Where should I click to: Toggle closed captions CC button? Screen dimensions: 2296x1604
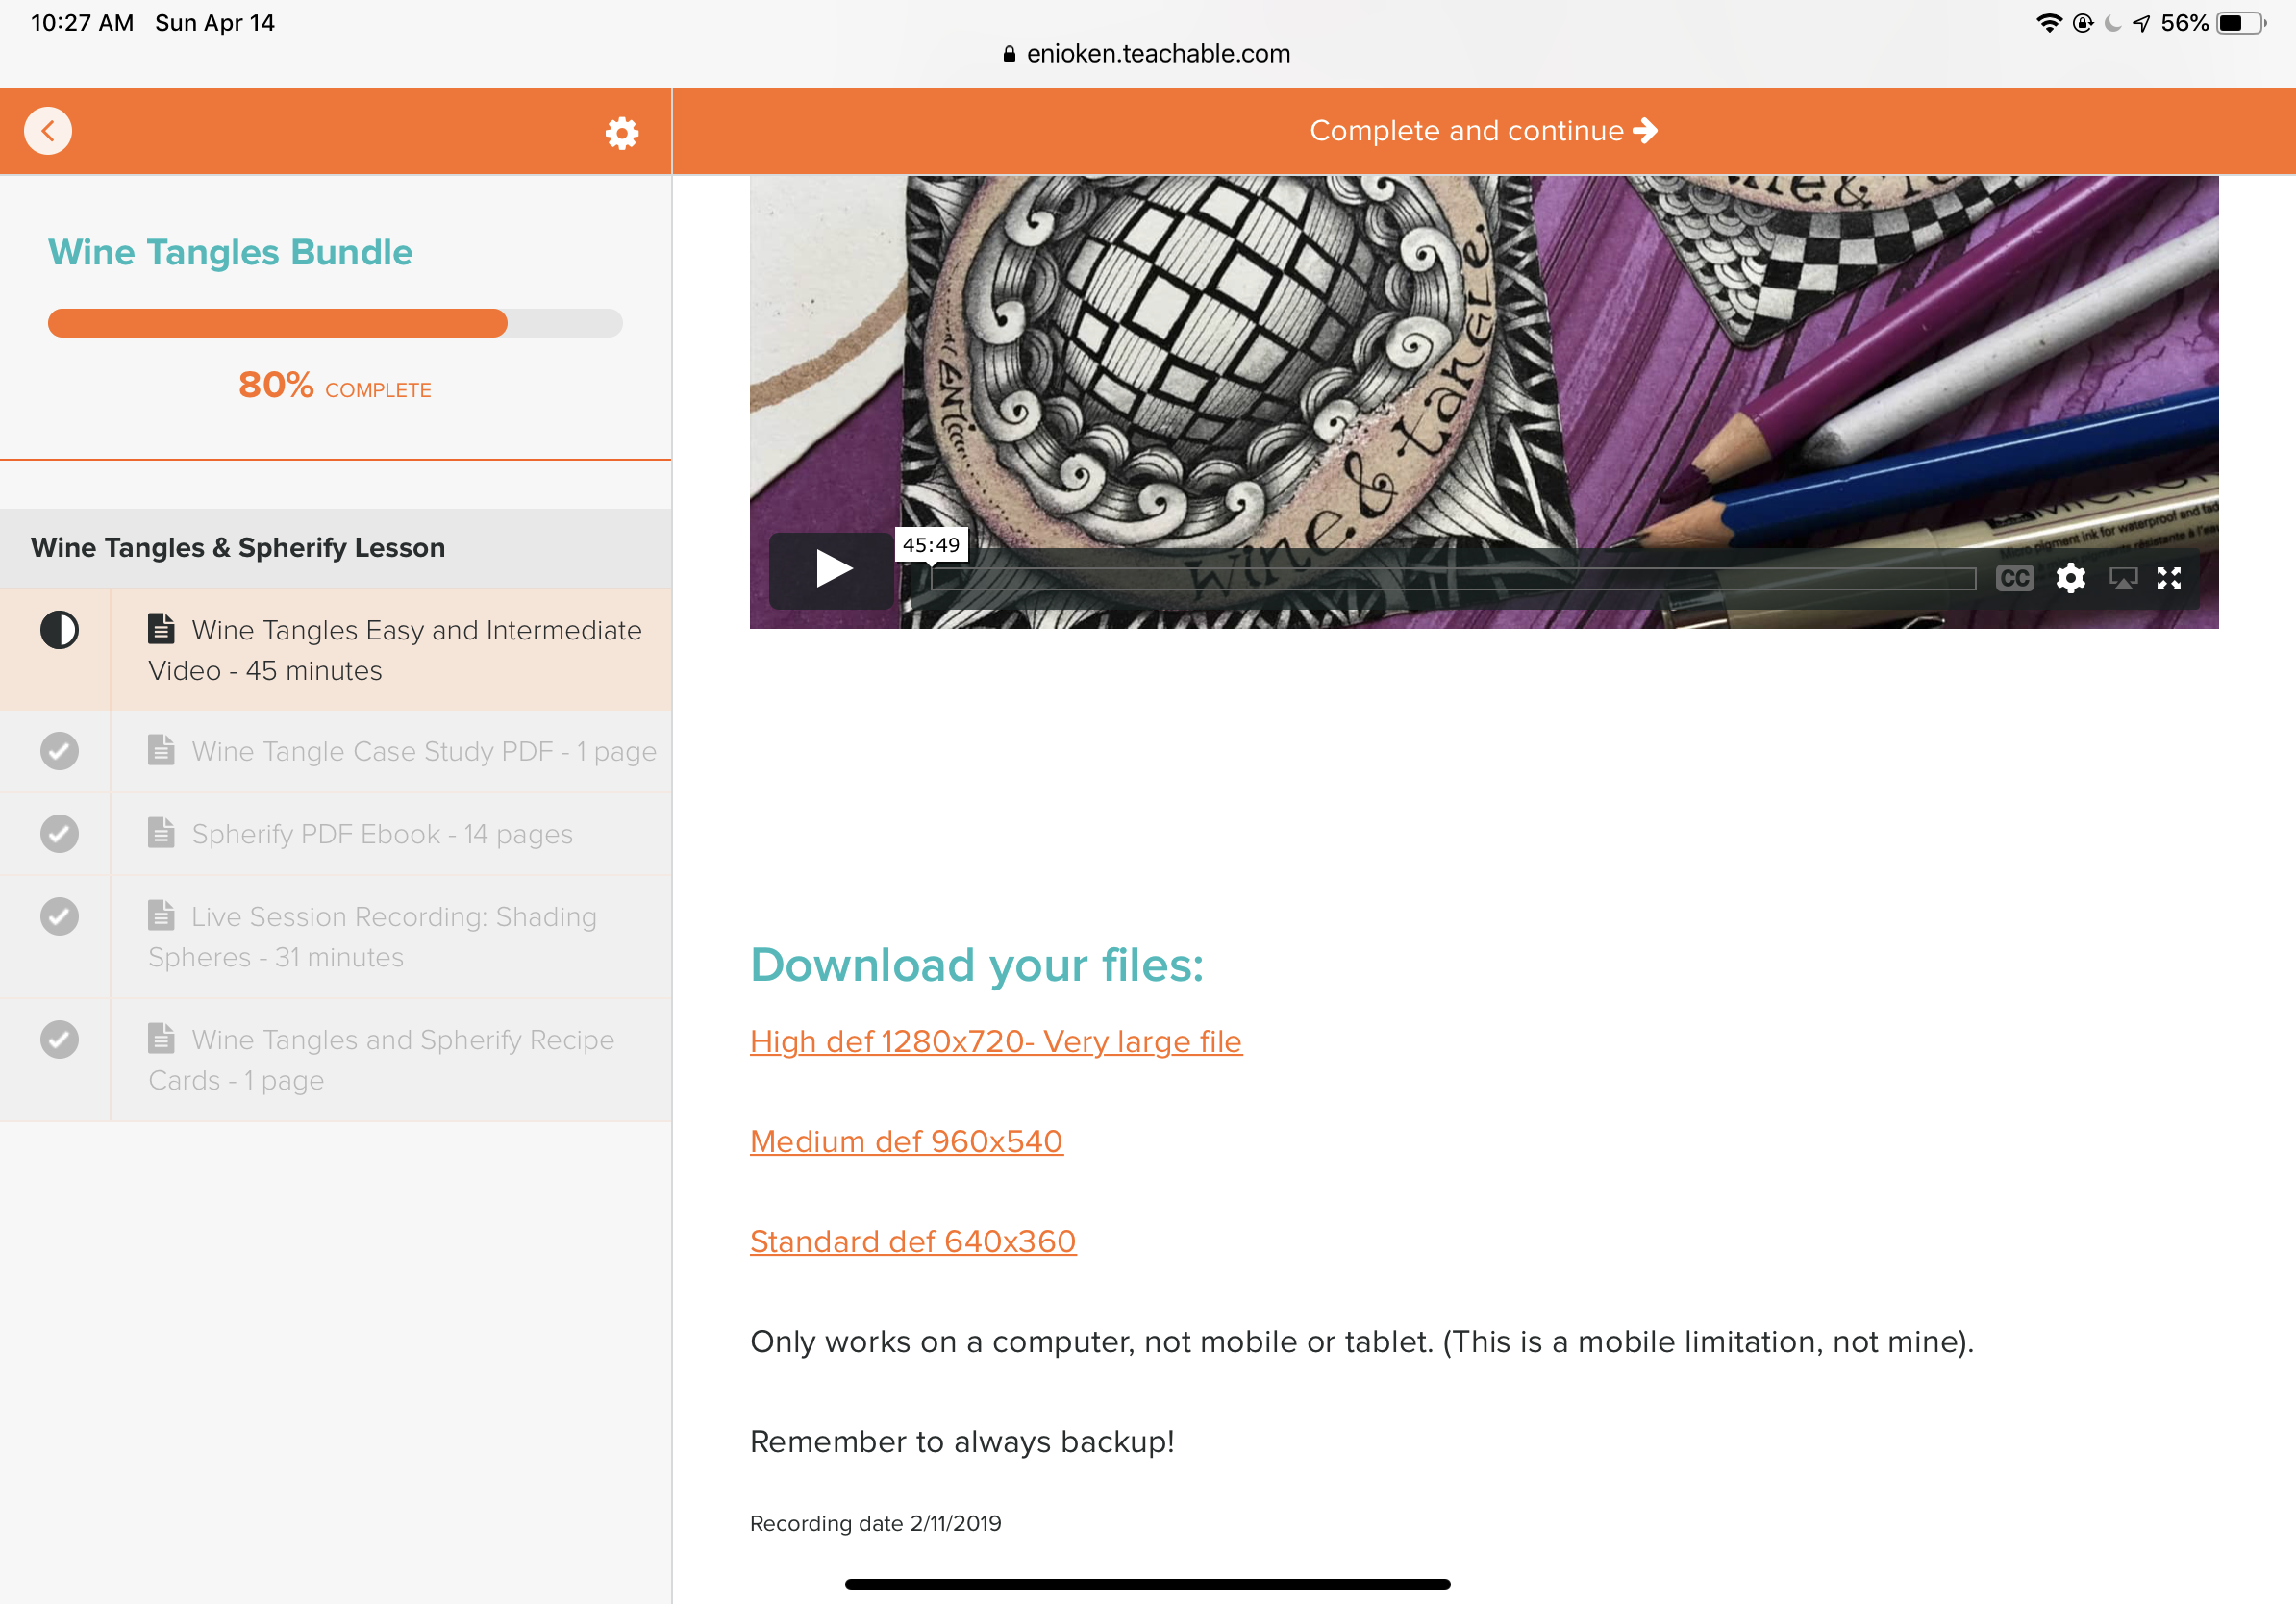click(x=2014, y=578)
